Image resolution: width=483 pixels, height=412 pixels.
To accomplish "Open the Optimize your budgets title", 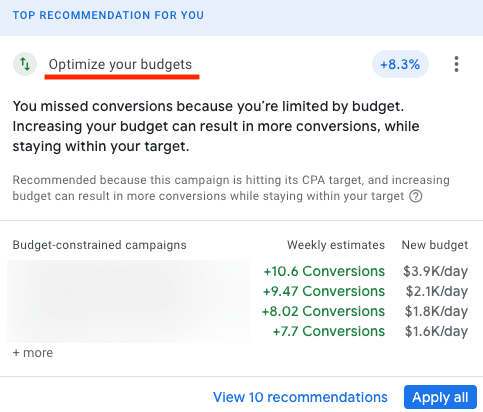I will (x=120, y=64).
